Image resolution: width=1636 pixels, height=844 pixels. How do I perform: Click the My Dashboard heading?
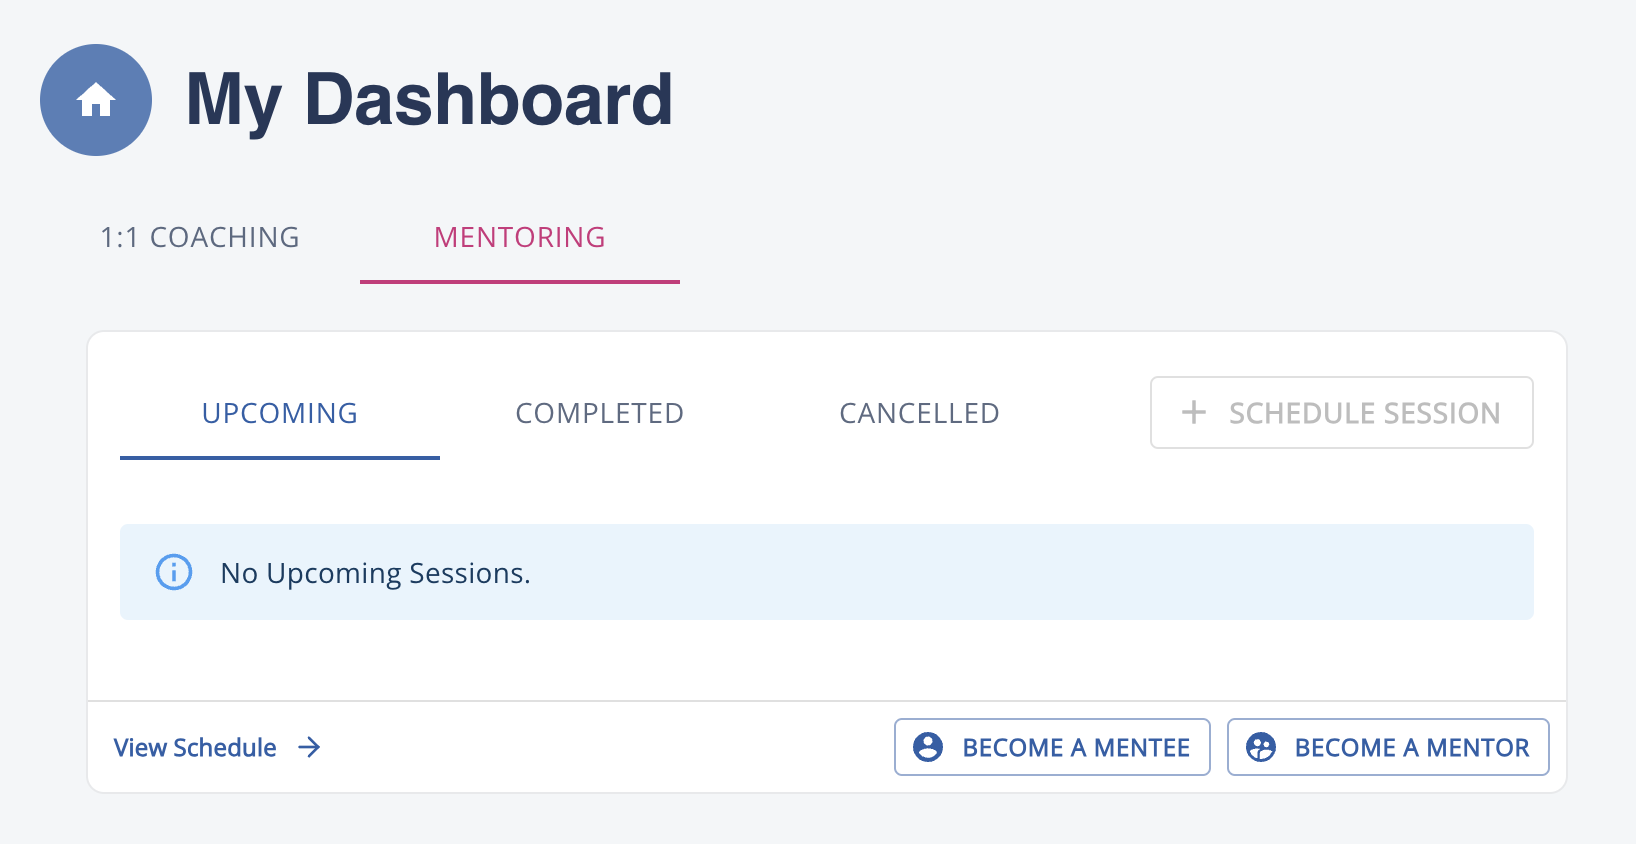(429, 100)
